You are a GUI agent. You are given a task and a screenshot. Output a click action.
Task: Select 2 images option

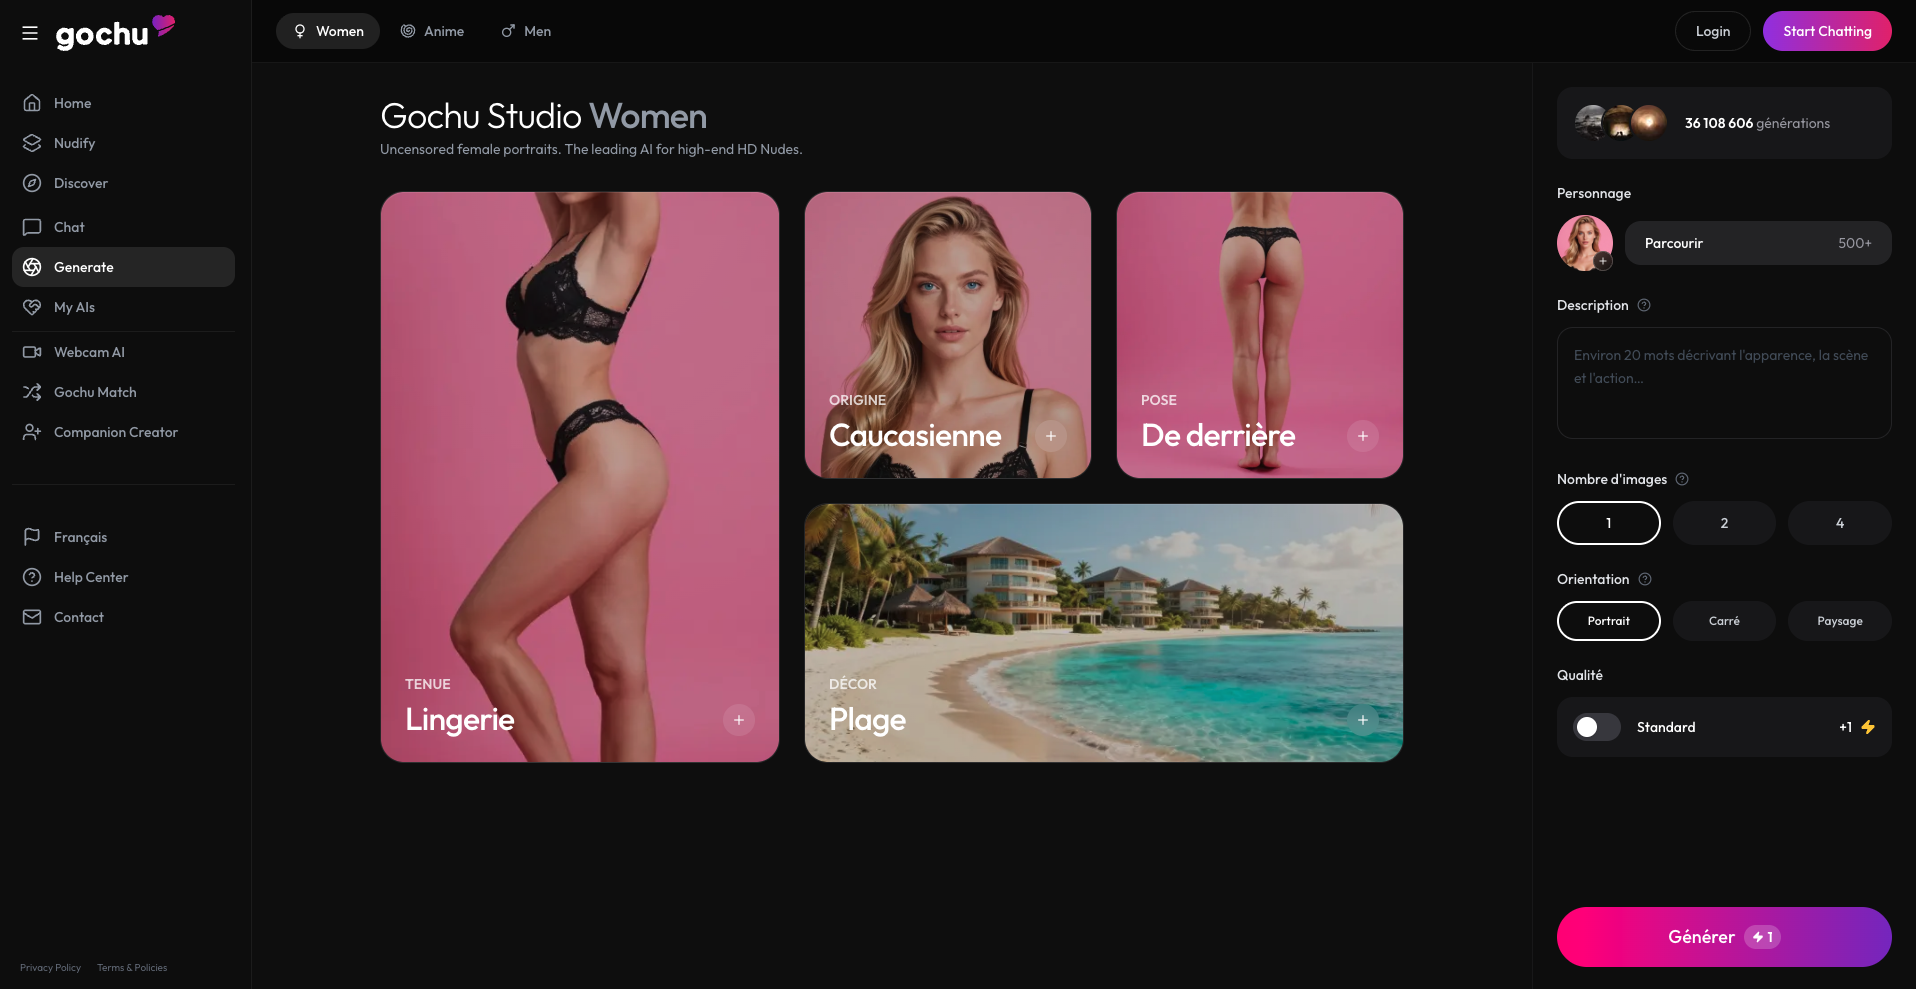[x=1724, y=523]
